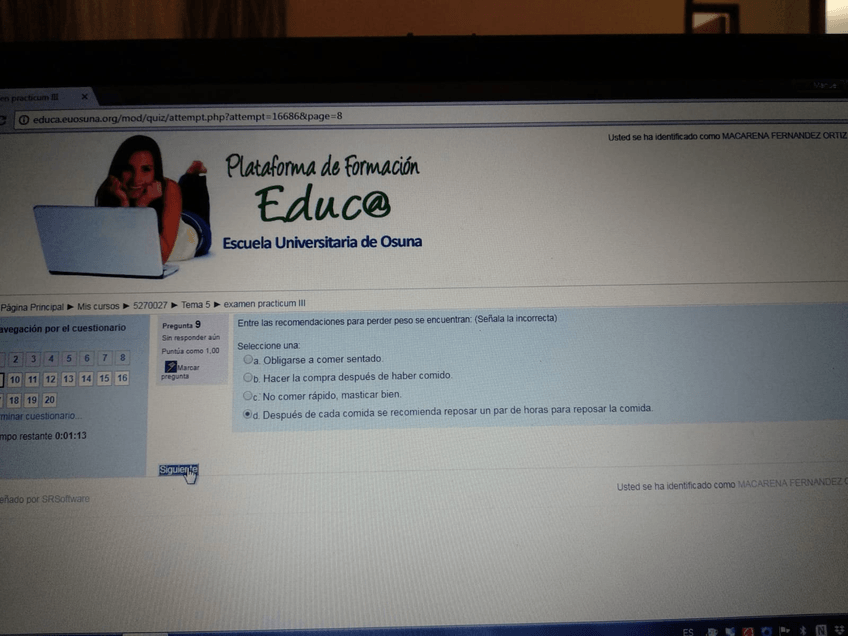Image resolution: width=848 pixels, height=636 pixels.
Task: Navigate to question 20
Action: [50, 400]
